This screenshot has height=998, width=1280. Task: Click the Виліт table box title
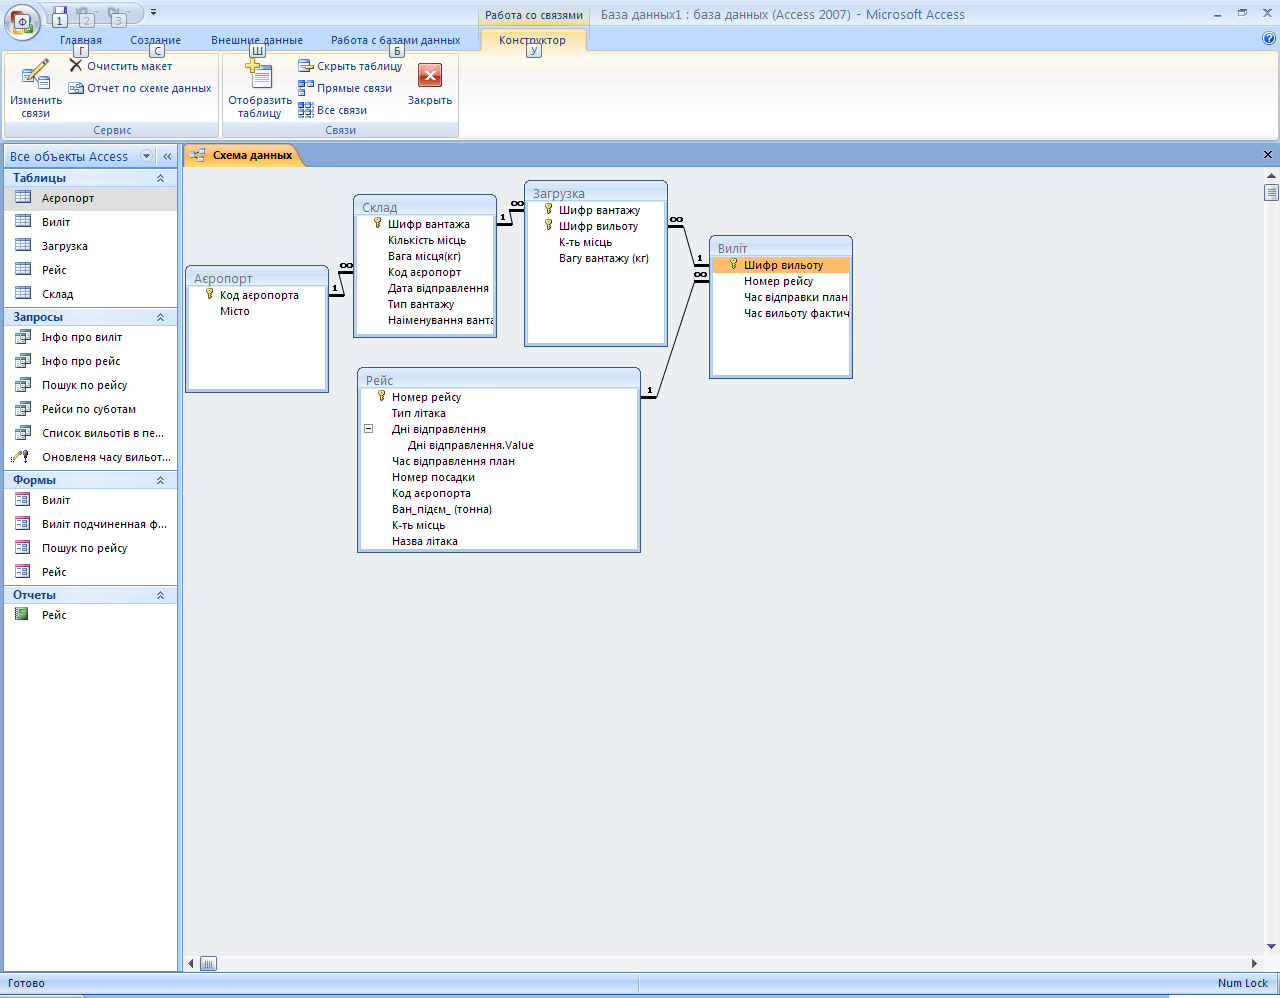781,248
